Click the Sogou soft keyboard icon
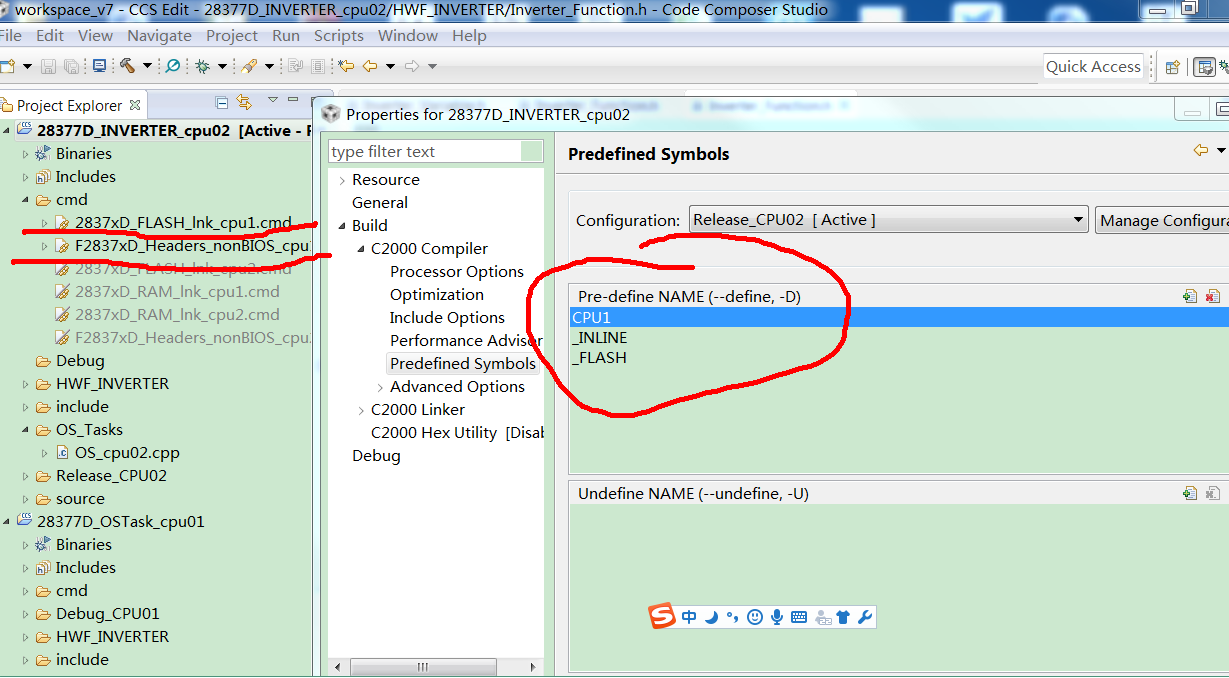The image size is (1229, 678). pyautogui.click(x=799, y=617)
